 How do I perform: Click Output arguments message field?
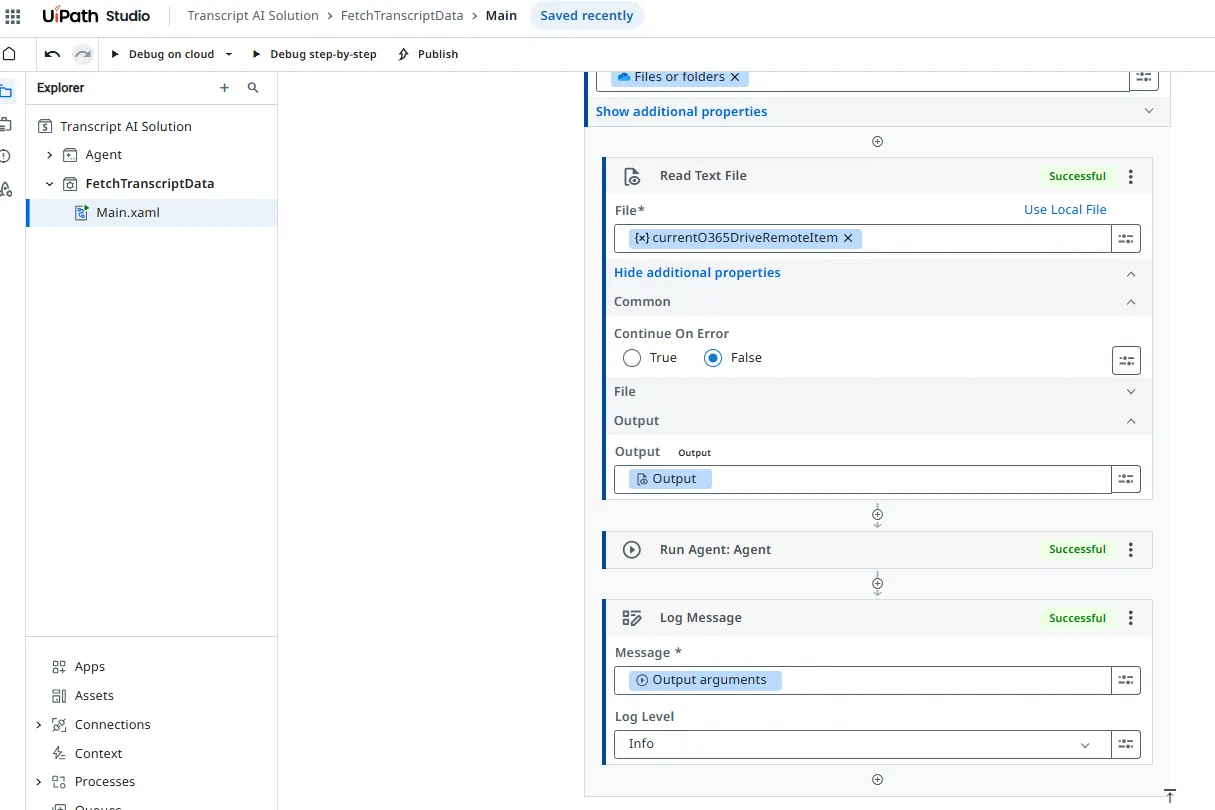tap(862, 681)
